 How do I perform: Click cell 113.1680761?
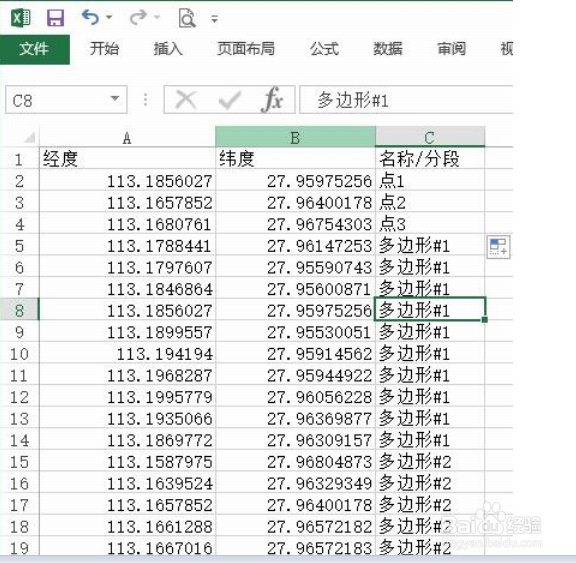(127, 224)
